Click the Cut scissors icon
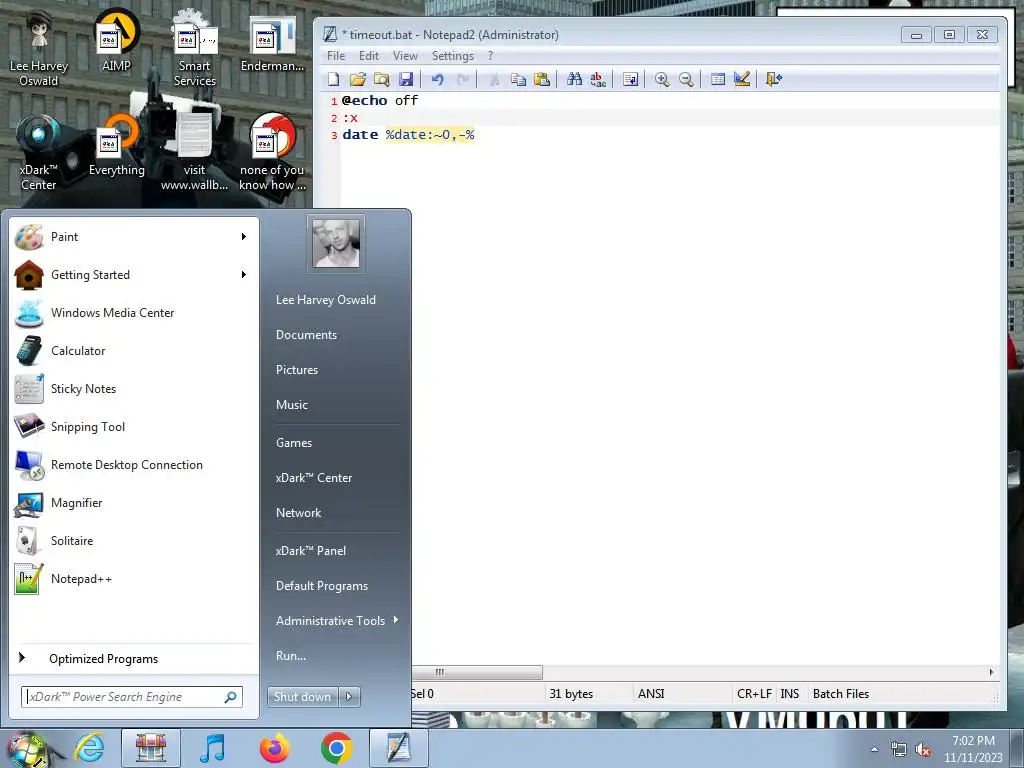The width and height of the screenshot is (1024, 768). coord(494,79)
